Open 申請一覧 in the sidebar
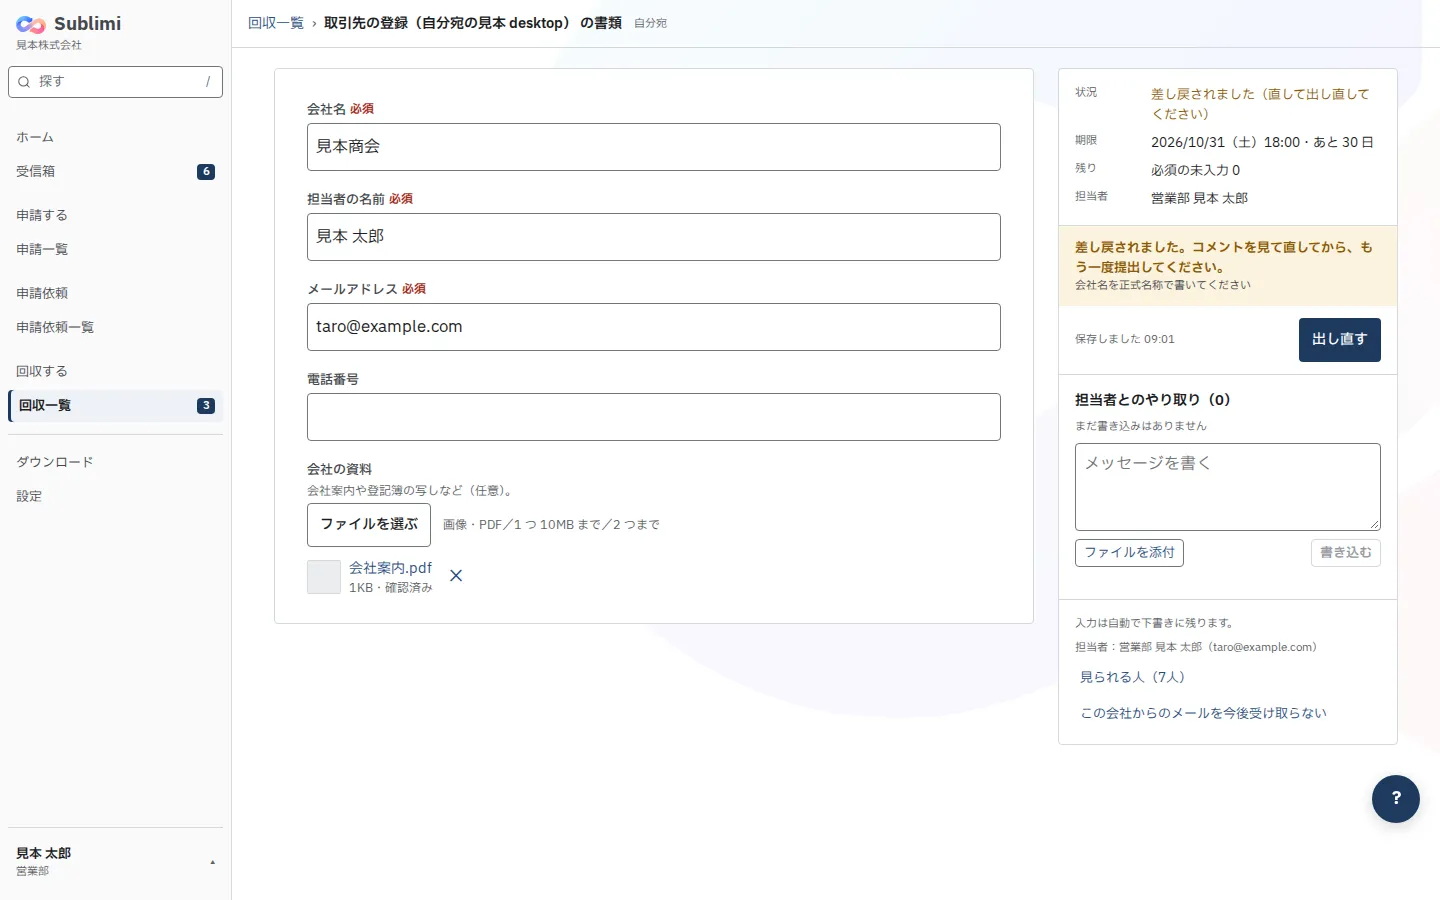The image size is (1440, 900). pyautogui.click(x=115, y=250)
